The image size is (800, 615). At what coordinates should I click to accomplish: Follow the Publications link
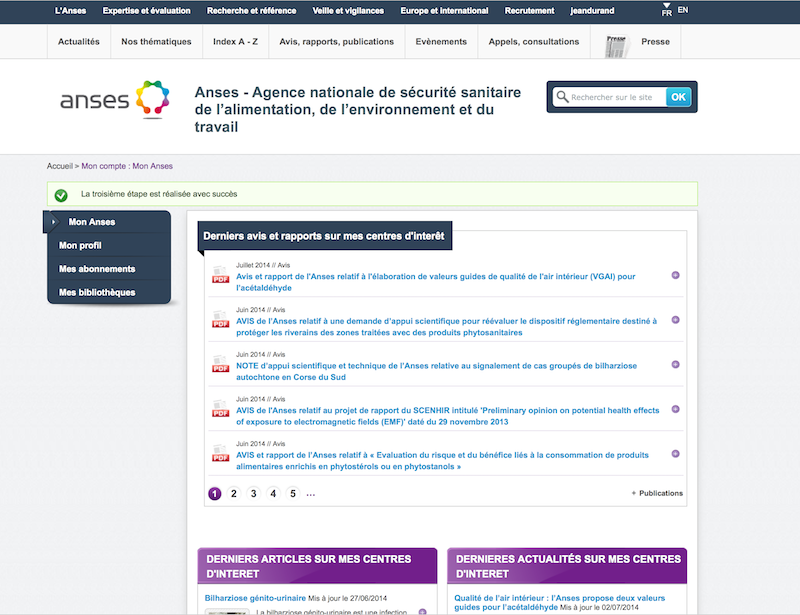pyautogui.click(x=659, y=493)
